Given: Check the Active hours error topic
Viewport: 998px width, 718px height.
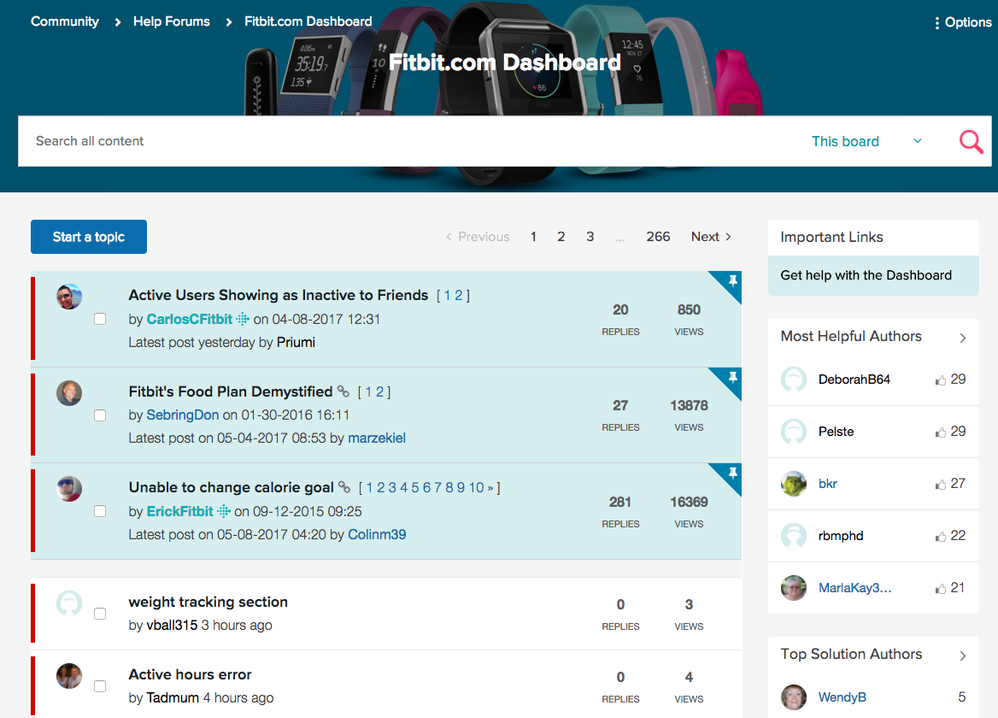Looking at the screenshot, I should click(x=100, y=686).
